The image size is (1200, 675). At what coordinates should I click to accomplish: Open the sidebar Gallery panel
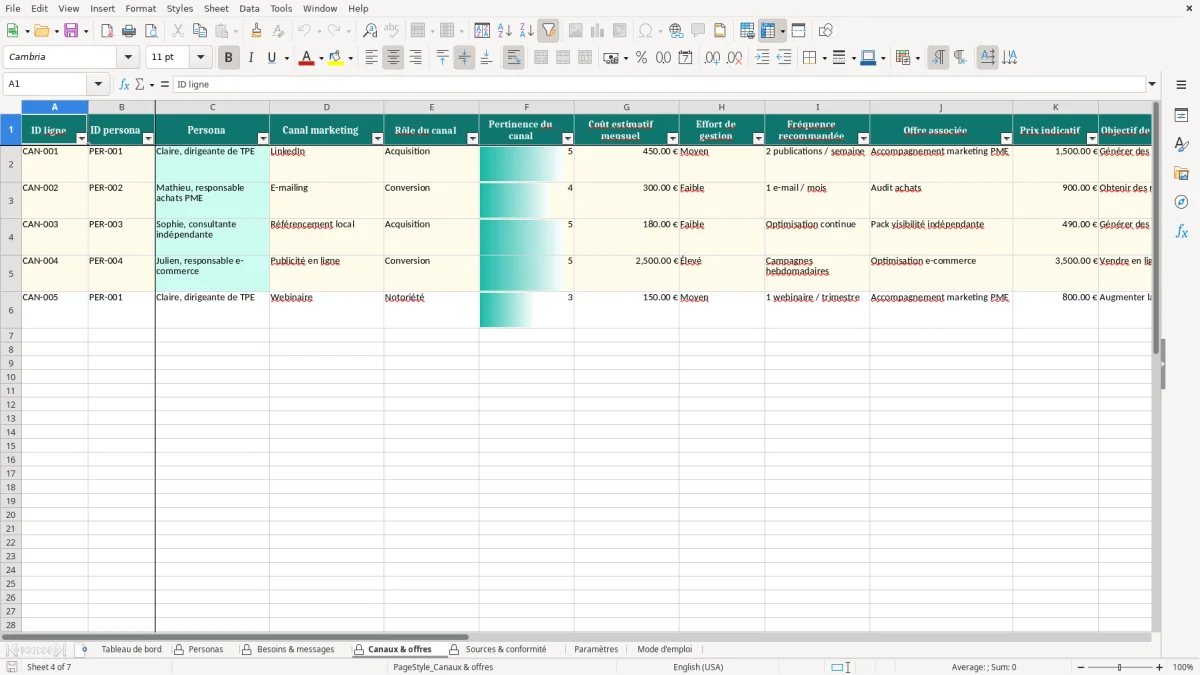pyautogui.click(x=1181, y=173)
